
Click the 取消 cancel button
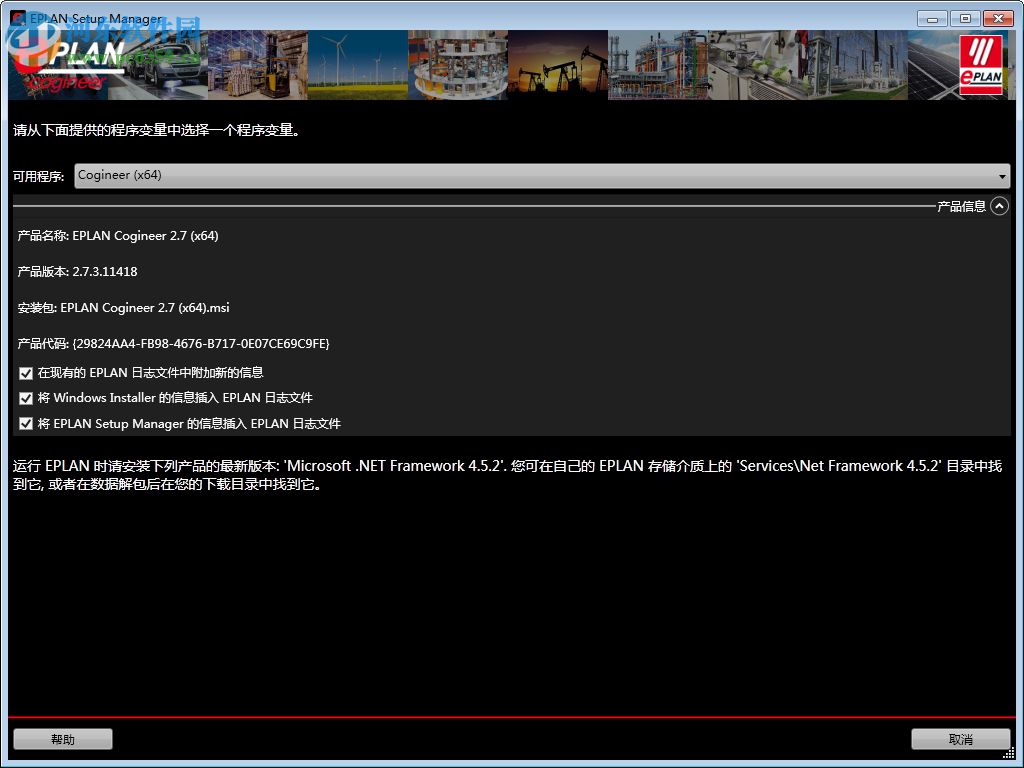[x=960, y=739]
